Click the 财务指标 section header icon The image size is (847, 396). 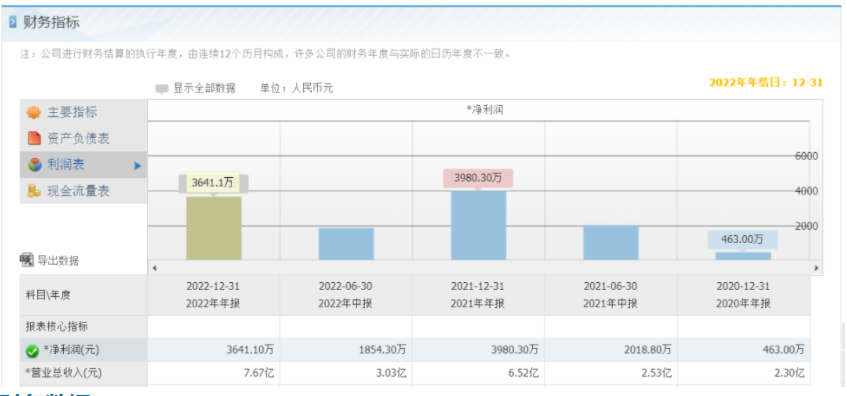point(13,23)
